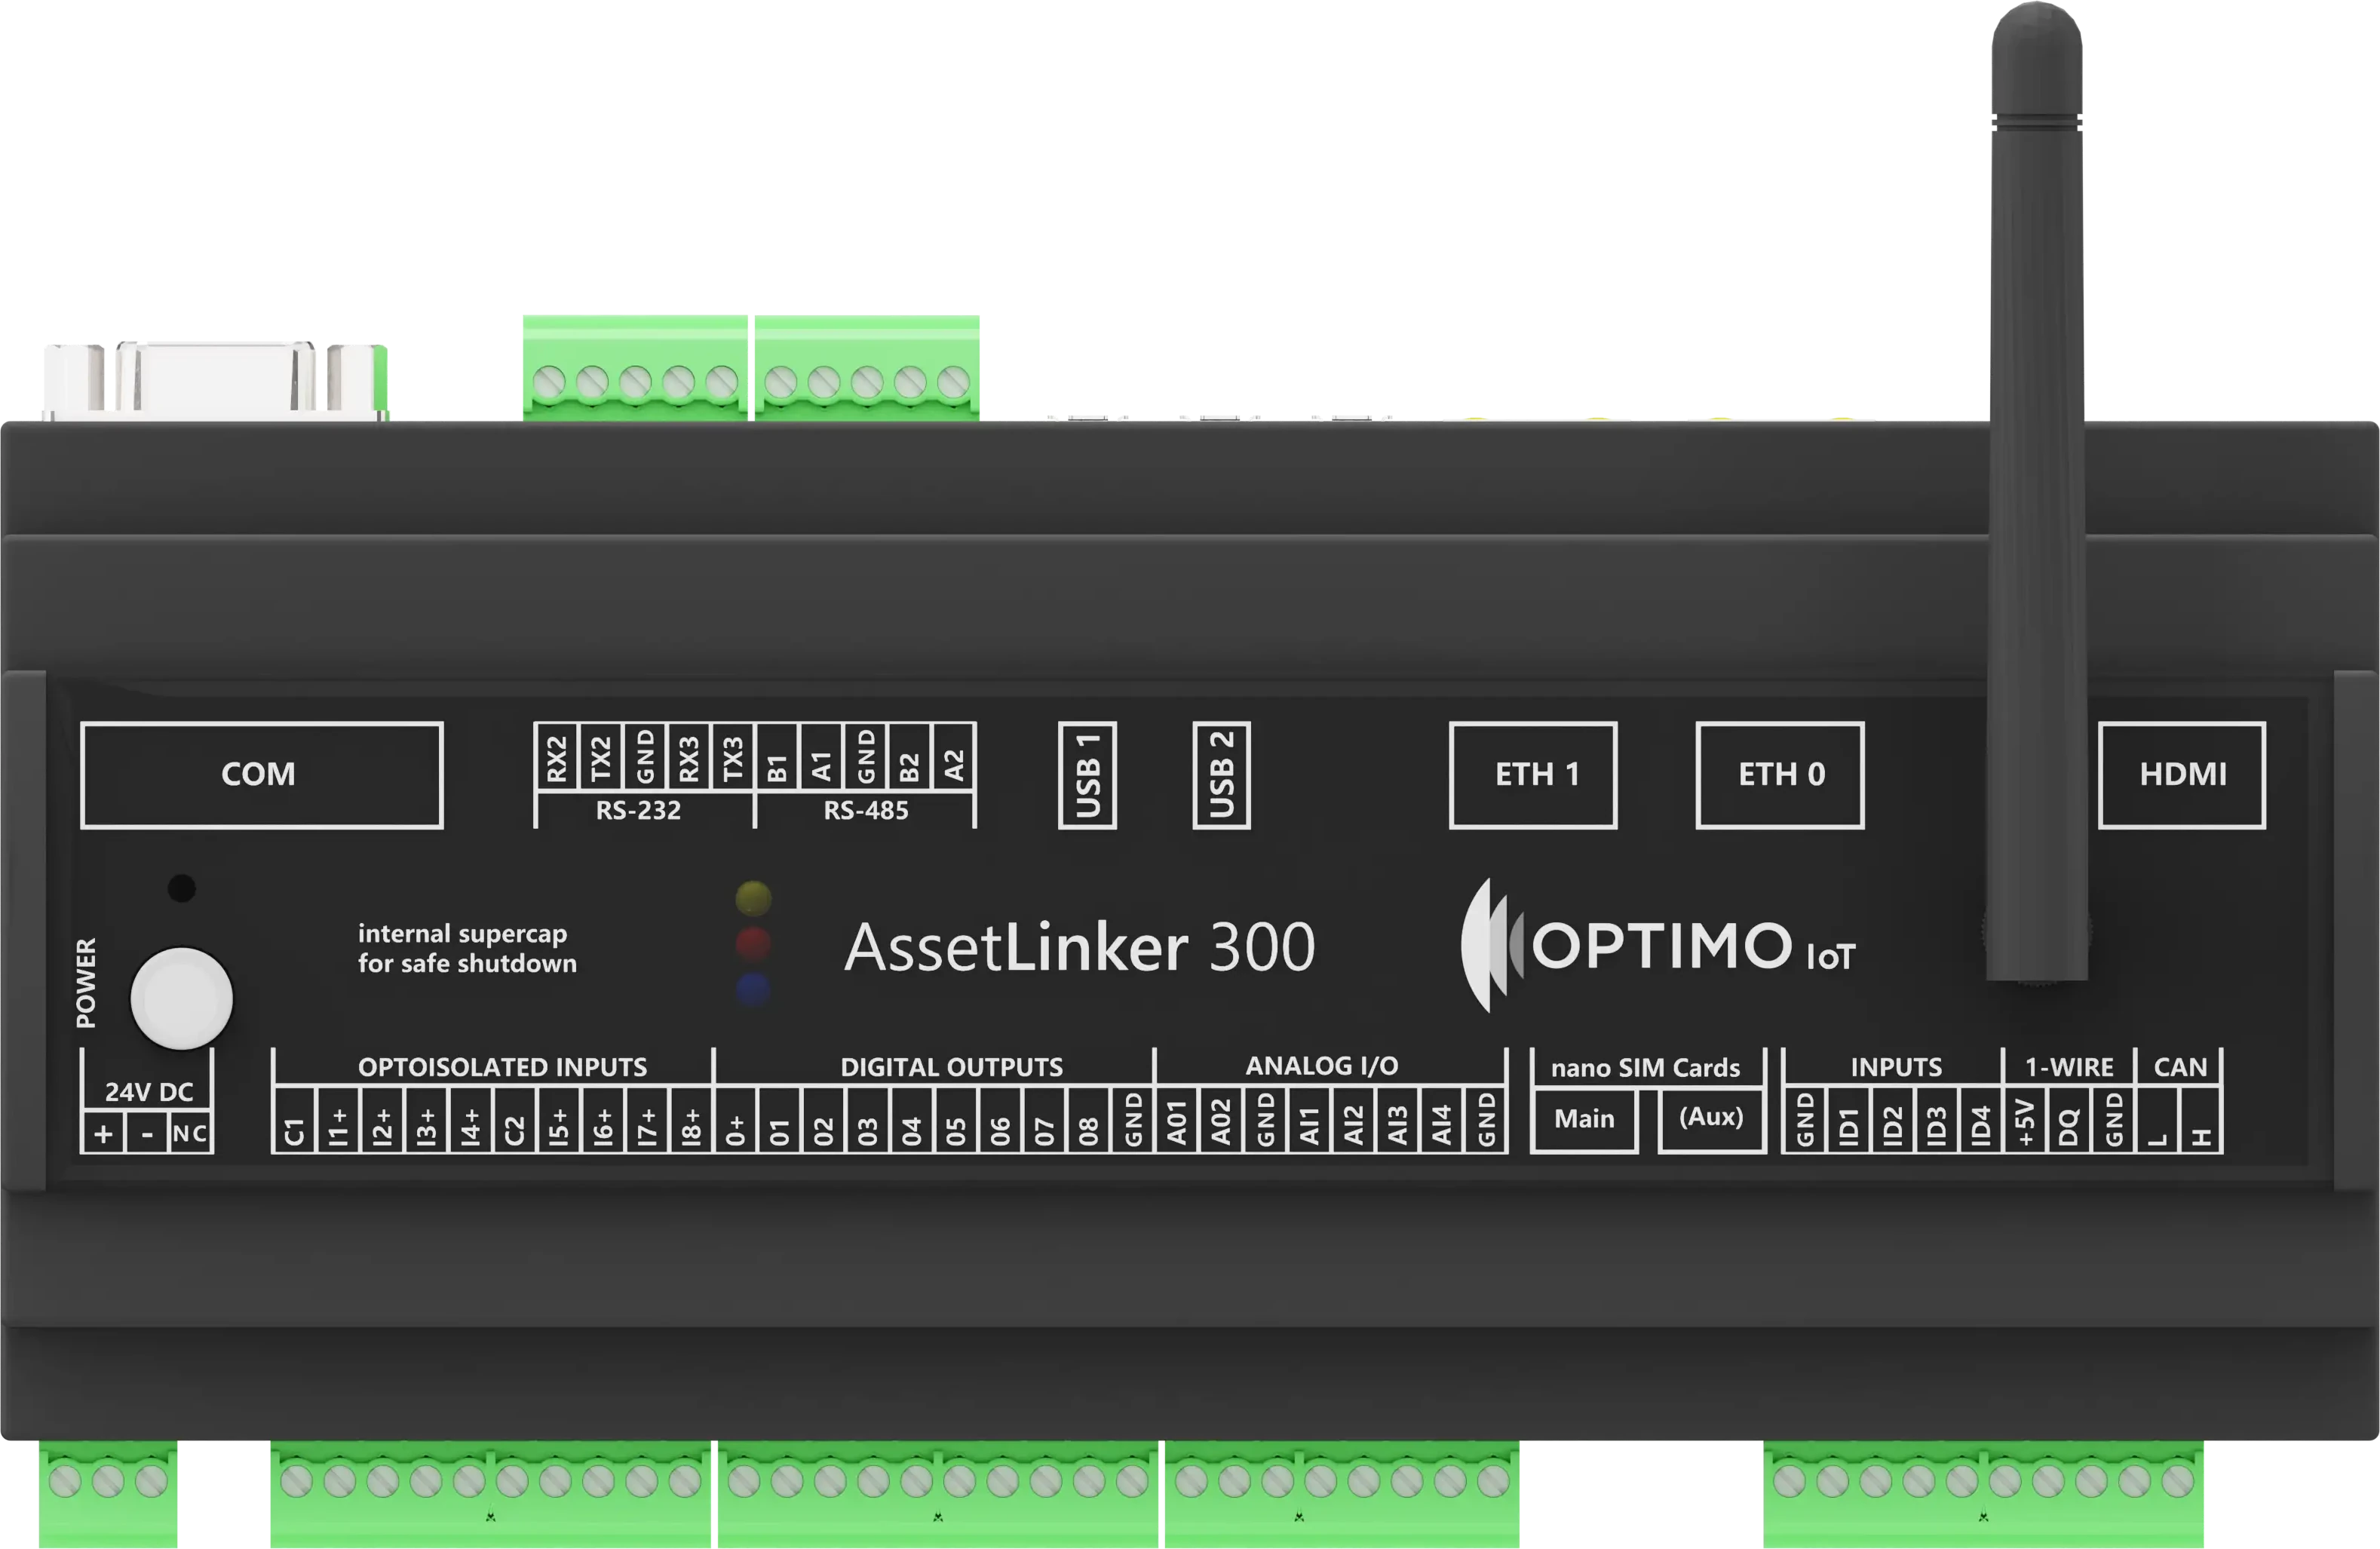
Task: Click the COM serial port label
Action: tap(262, 775)
